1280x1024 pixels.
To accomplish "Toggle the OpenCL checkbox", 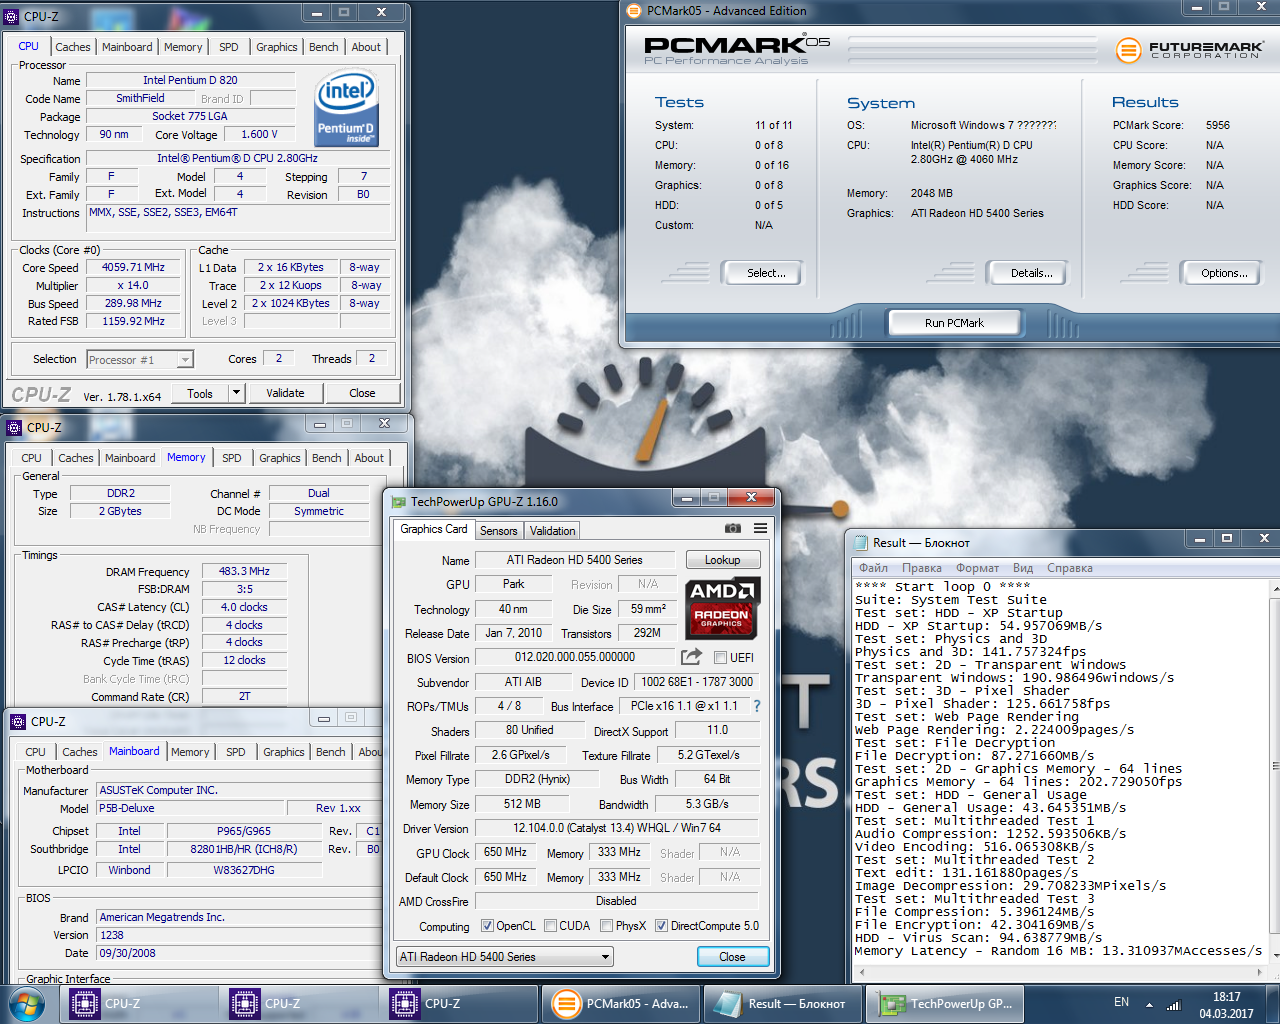I will [x=487, y=926].
